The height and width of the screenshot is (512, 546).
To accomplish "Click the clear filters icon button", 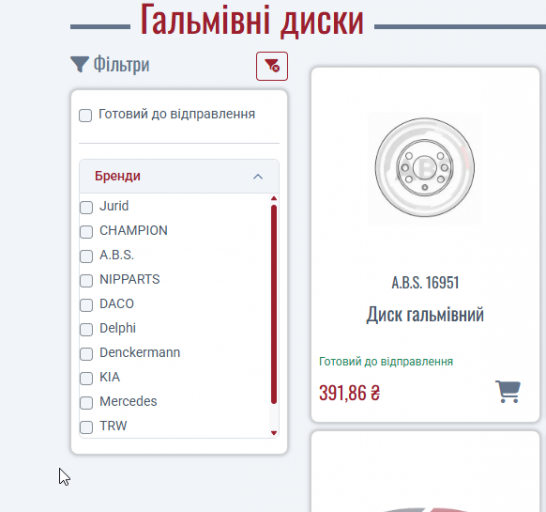I will 272,66.
